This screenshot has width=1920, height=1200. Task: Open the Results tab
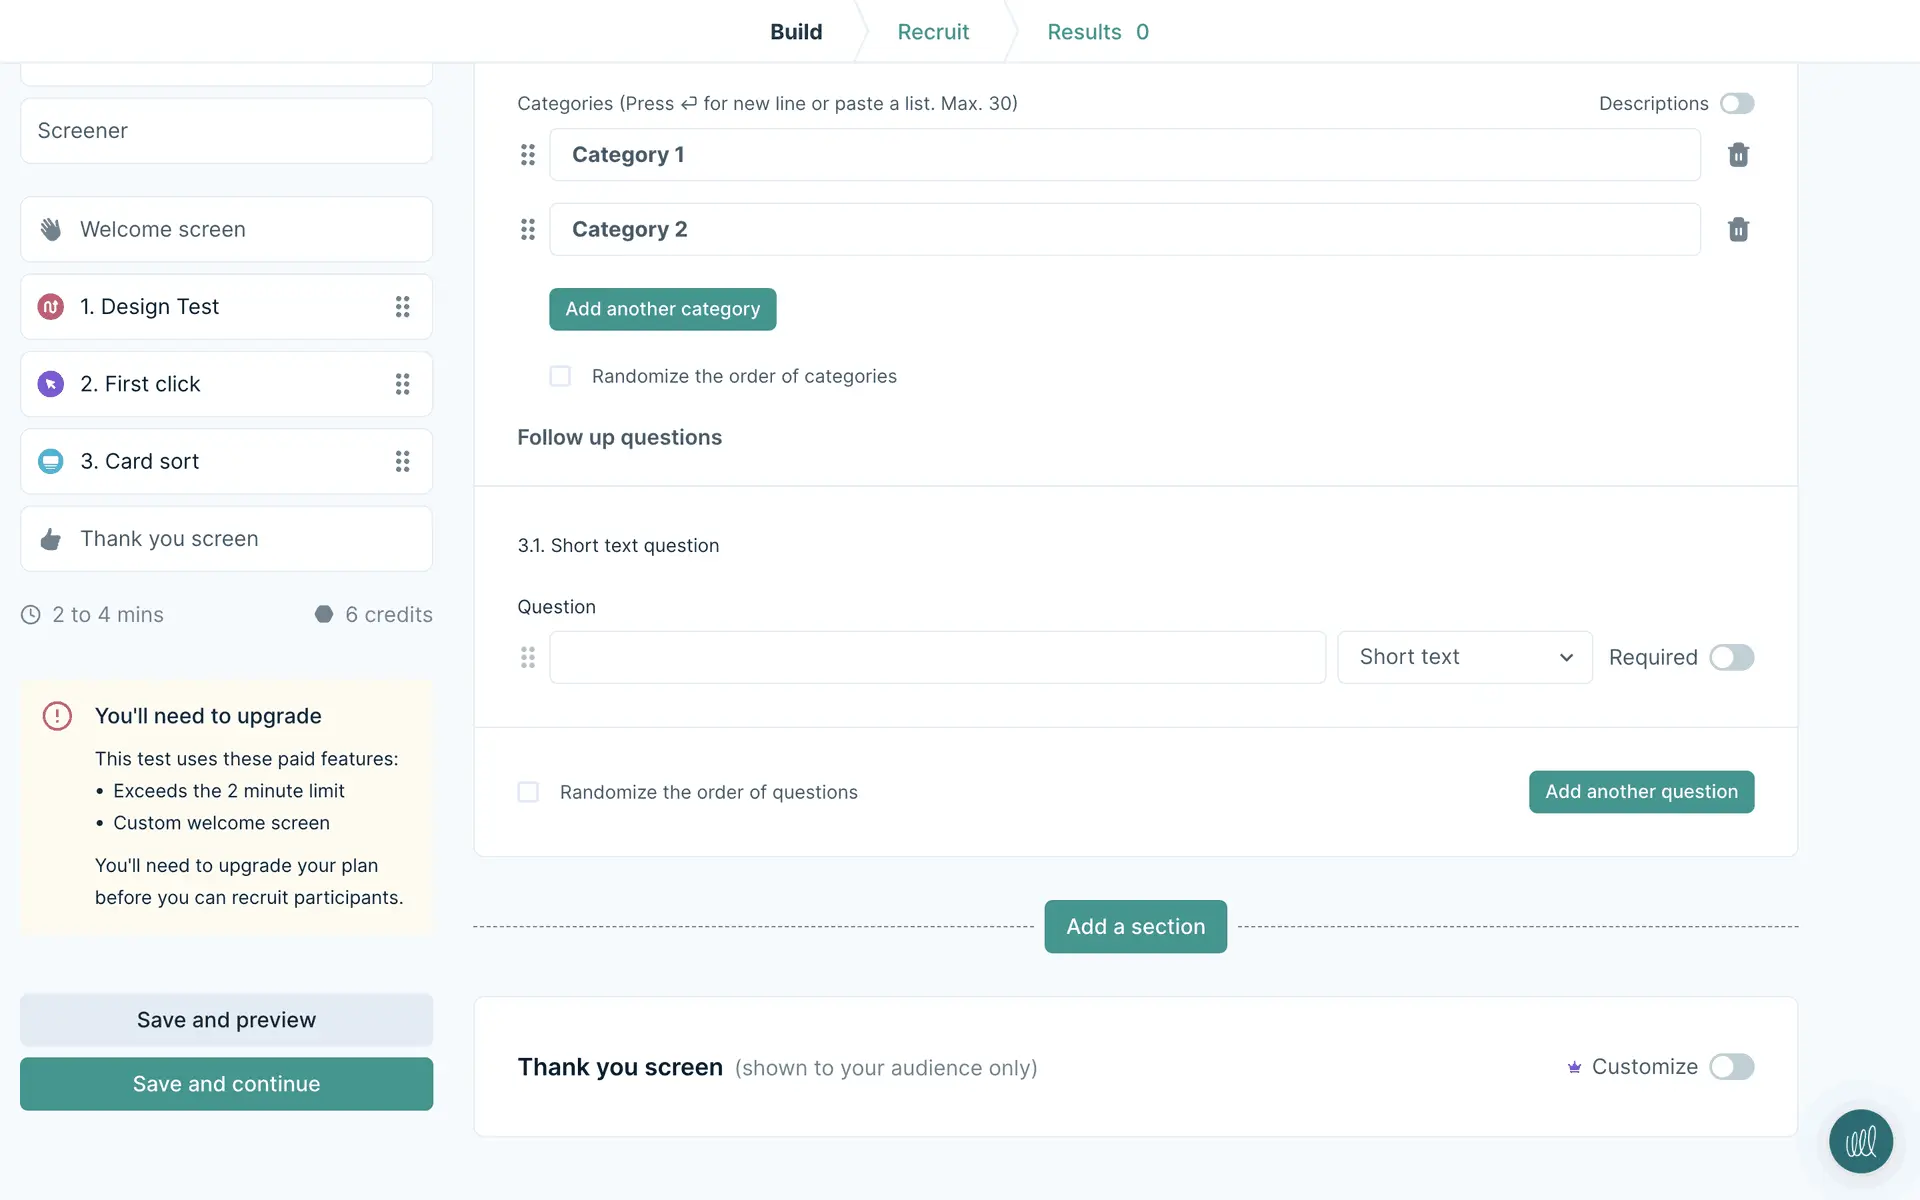click(x=1097, y=32)
